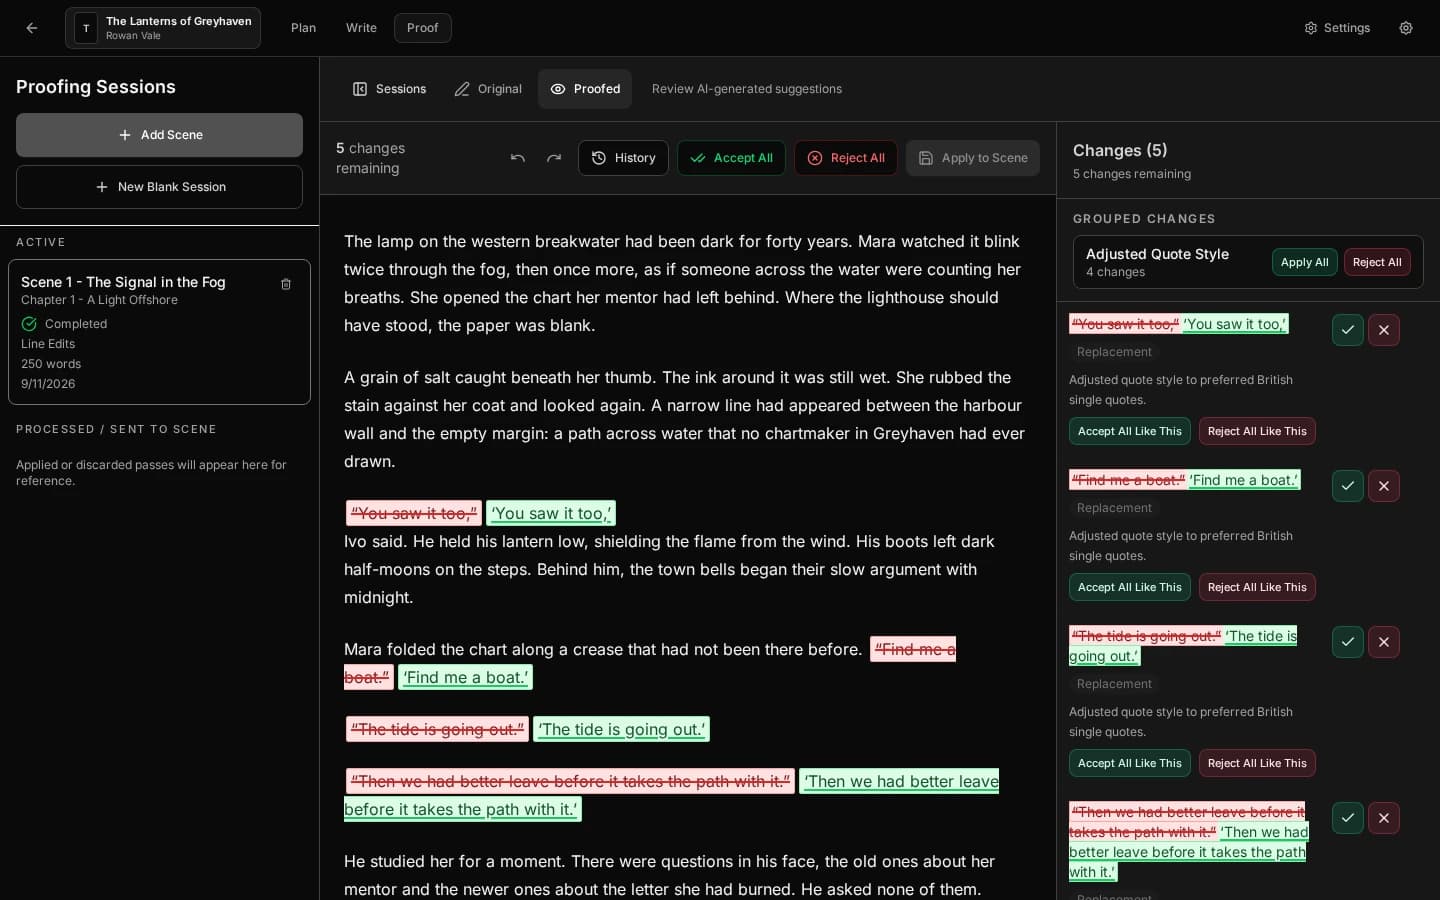The height and width of the screenshot is (900, 1440).
Task: Reject the 'The tide is going out.' change with X
Action: click(1384, 642)
